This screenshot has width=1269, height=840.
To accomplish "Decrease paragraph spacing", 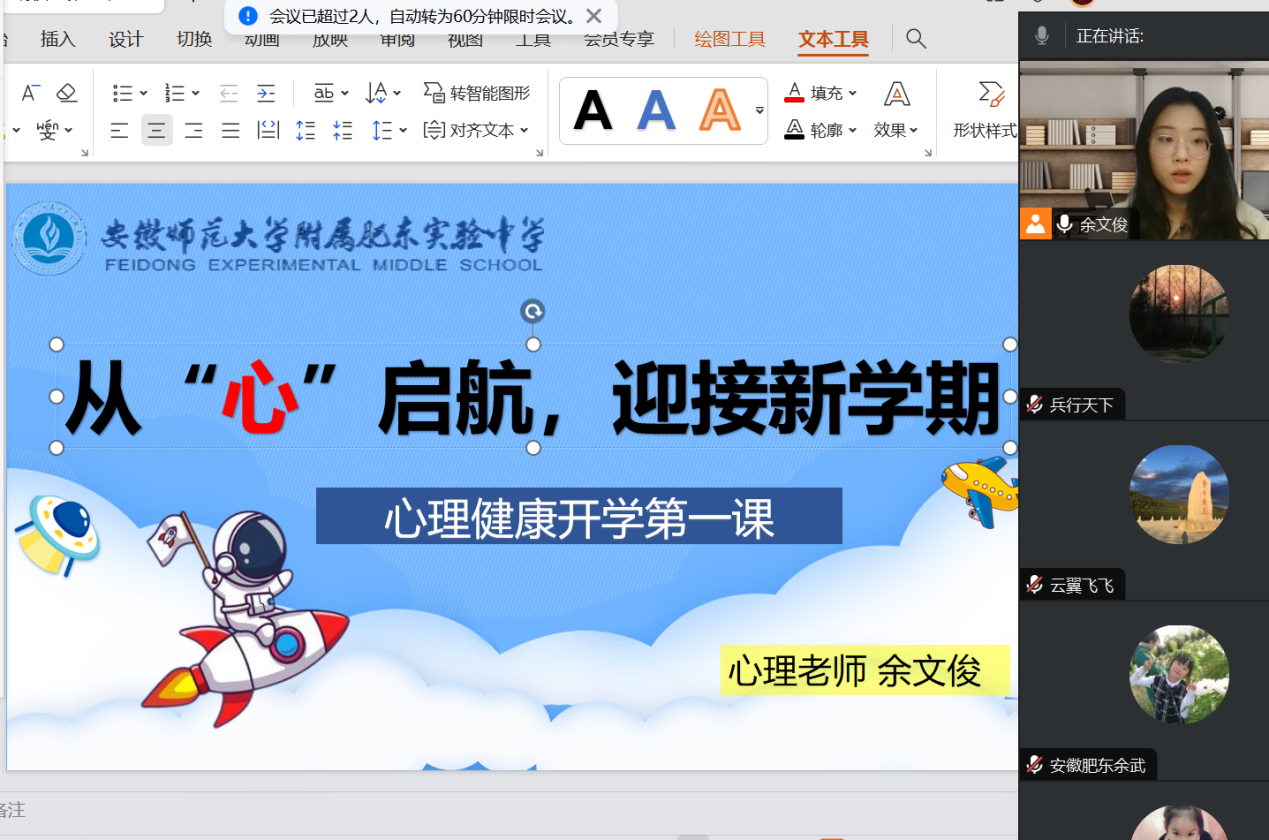I will [x=342, y=130].
